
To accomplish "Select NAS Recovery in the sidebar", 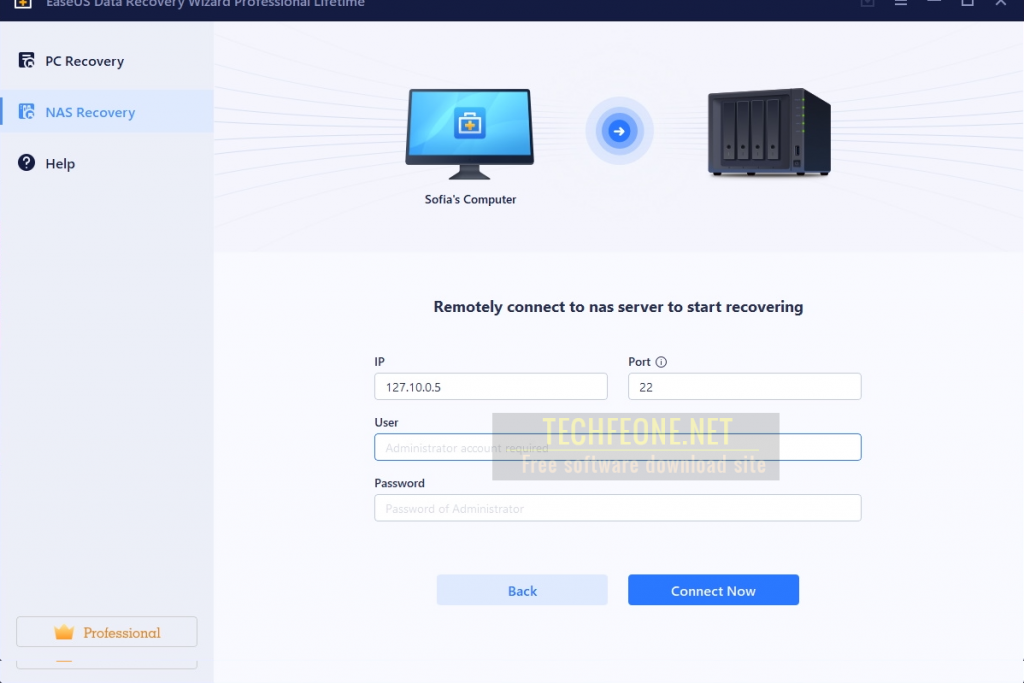I will [x=106, y=112].
